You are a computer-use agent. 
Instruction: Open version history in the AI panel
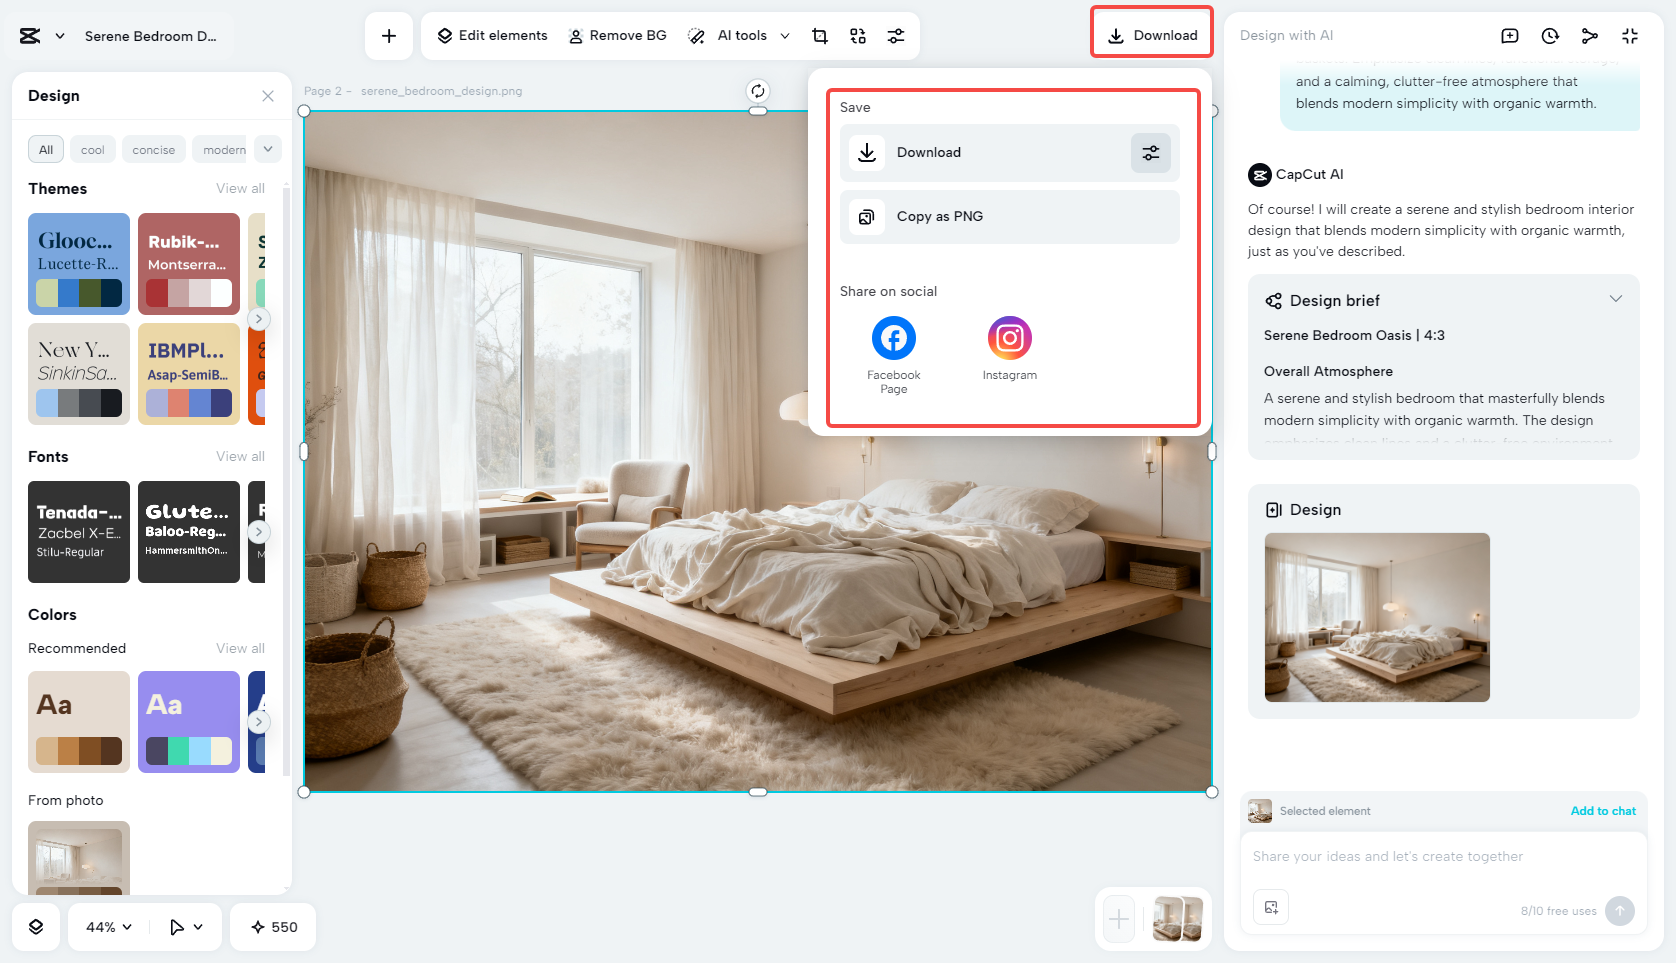pos(1549,35)
